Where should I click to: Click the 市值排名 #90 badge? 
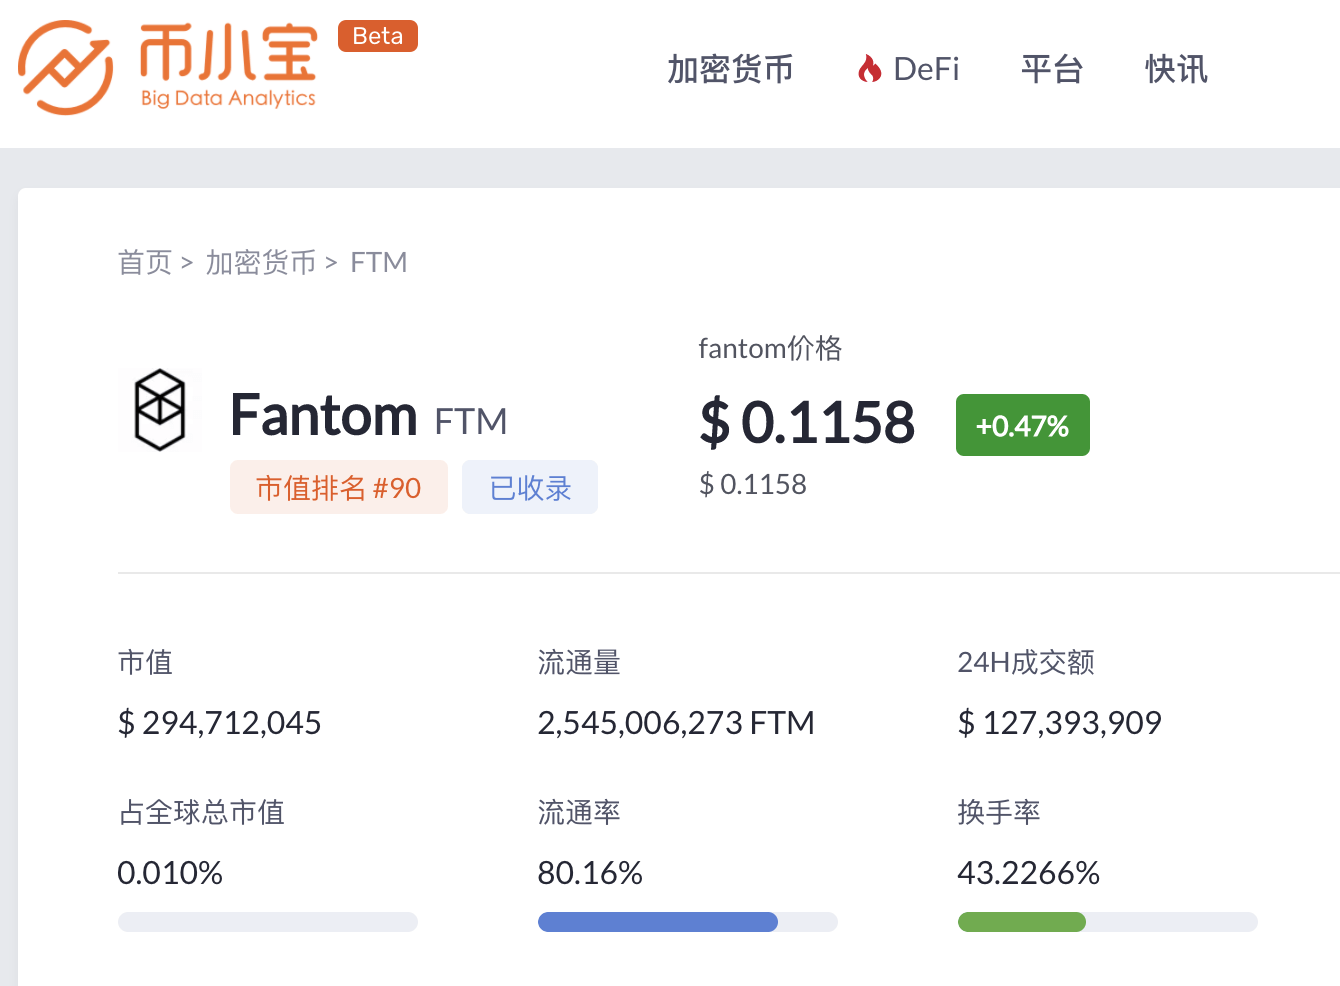coord(339,487)
